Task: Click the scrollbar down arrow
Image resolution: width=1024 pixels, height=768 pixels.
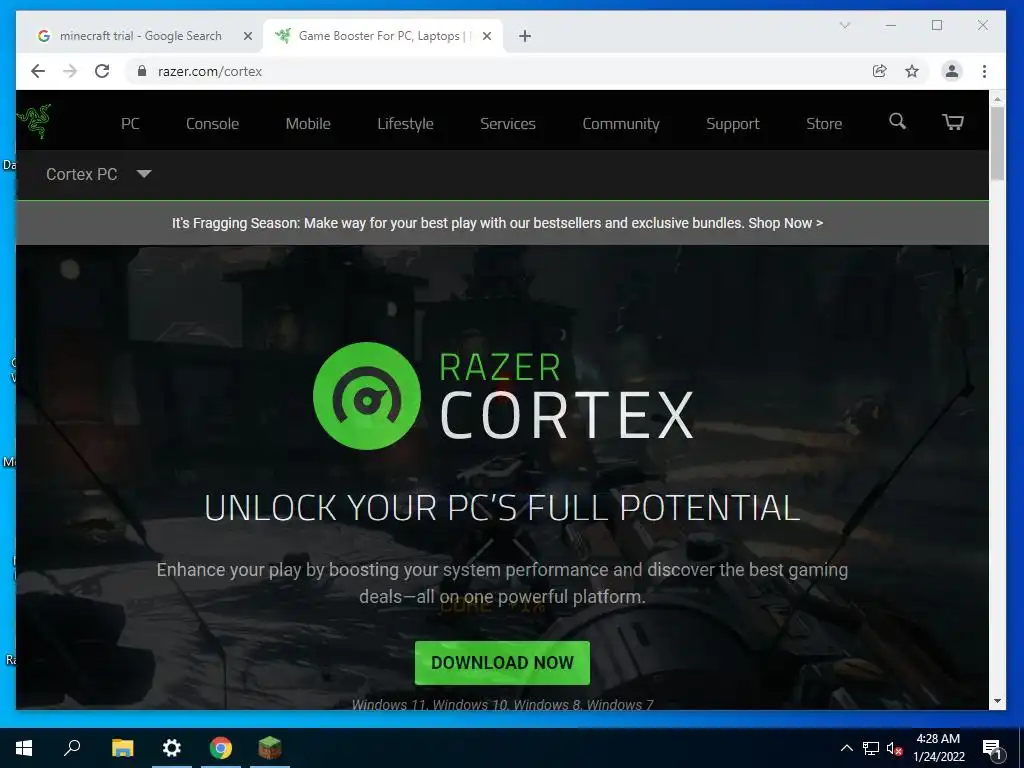Action: pyautogui.click(x=997, y=701)
